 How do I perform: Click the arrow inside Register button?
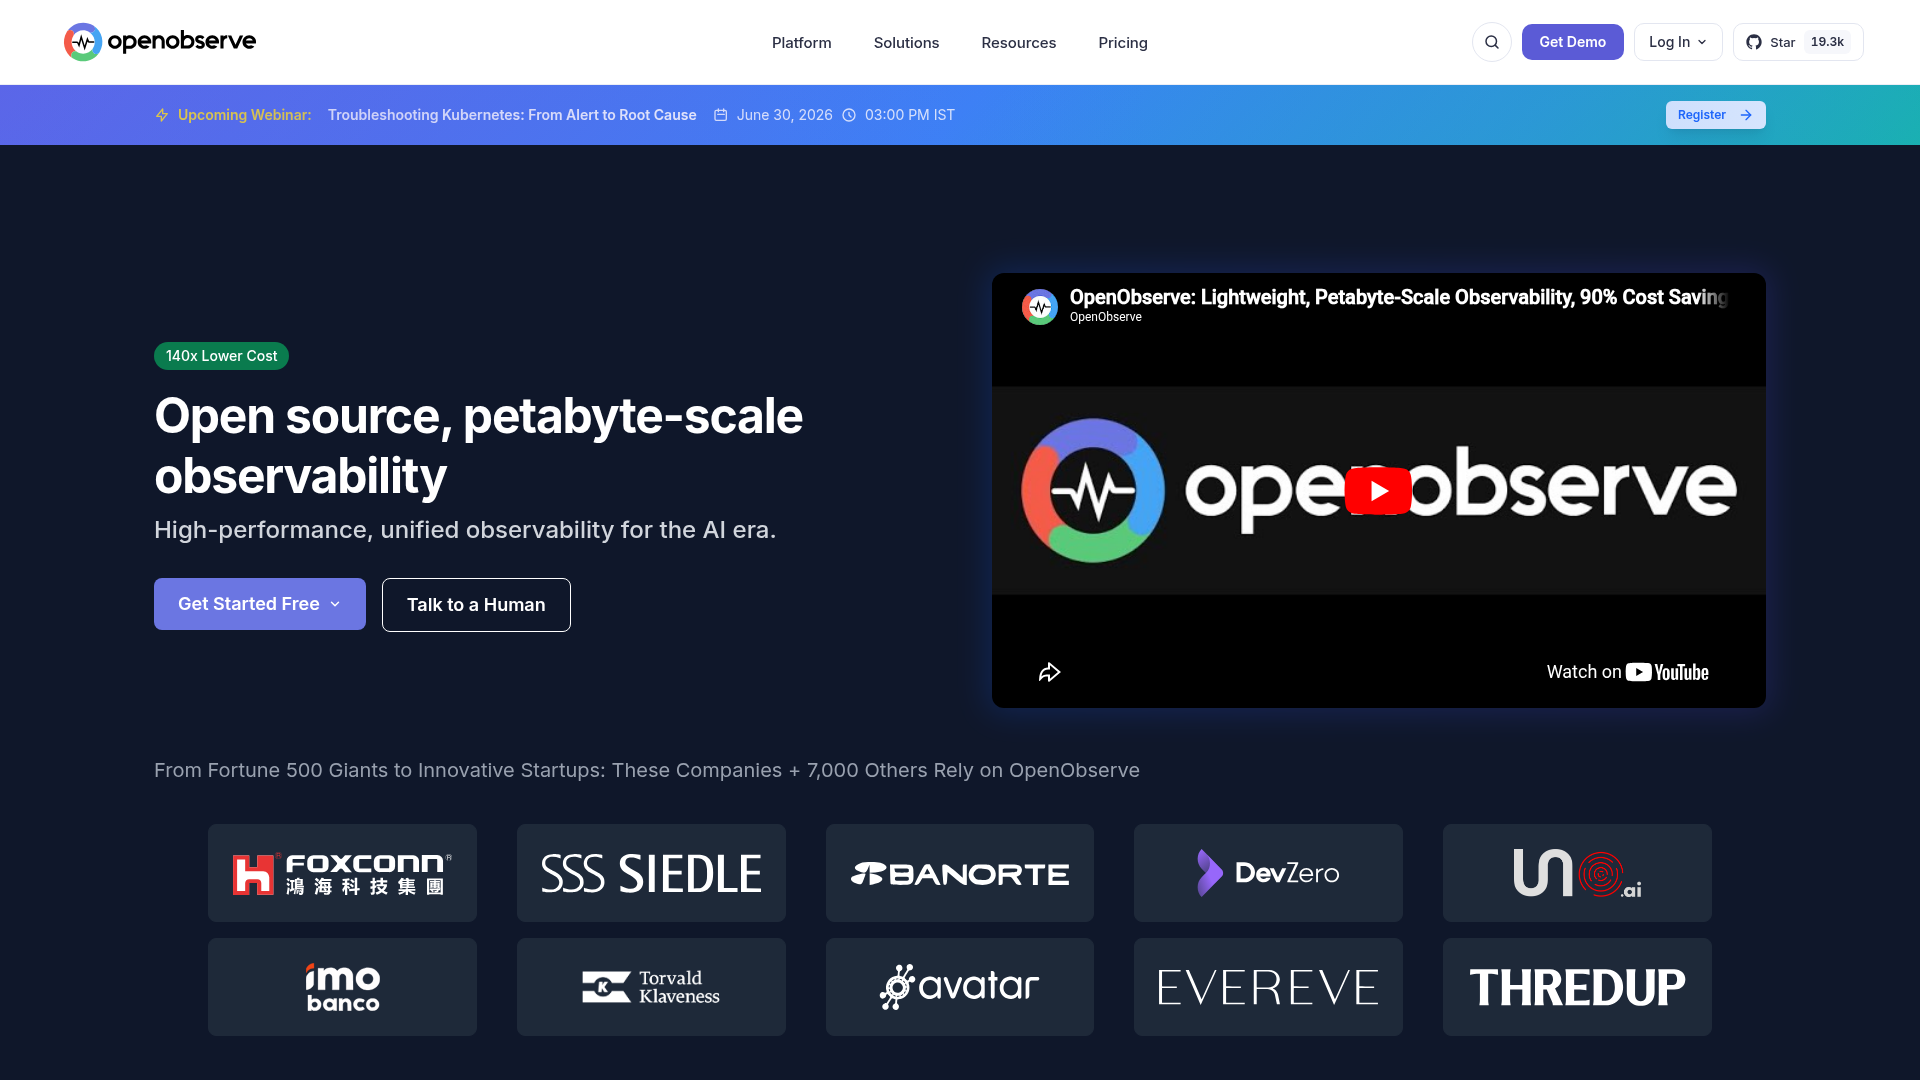tap(1746, 115)
